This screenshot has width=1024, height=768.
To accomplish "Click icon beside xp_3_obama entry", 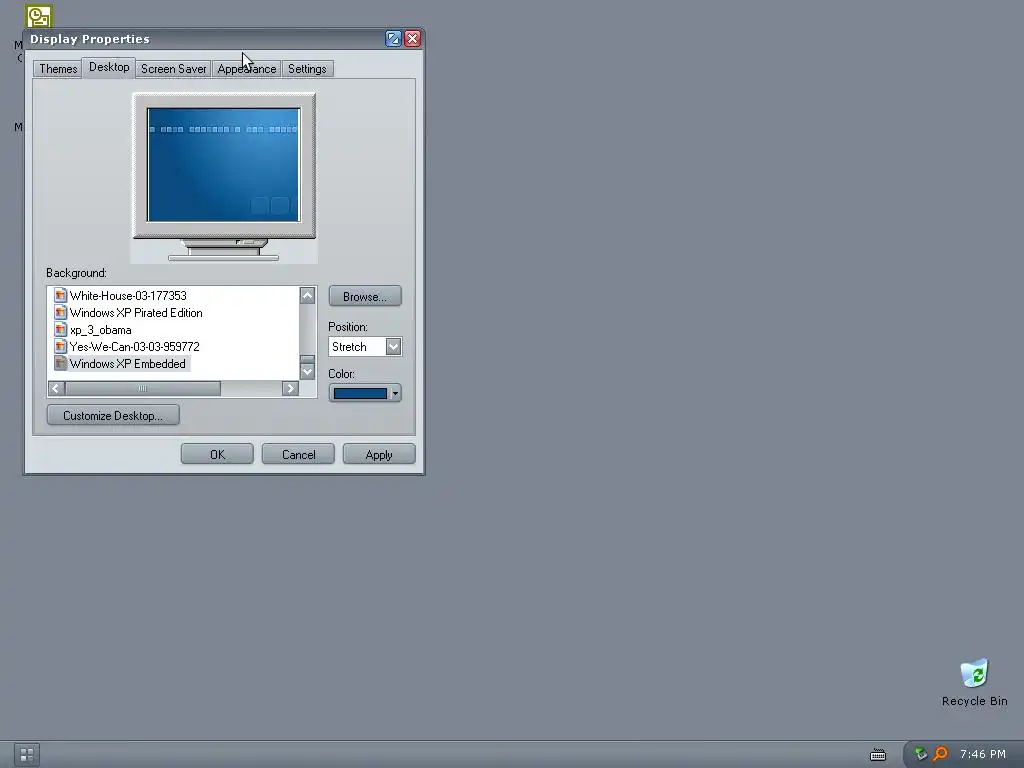I will 61,329.
